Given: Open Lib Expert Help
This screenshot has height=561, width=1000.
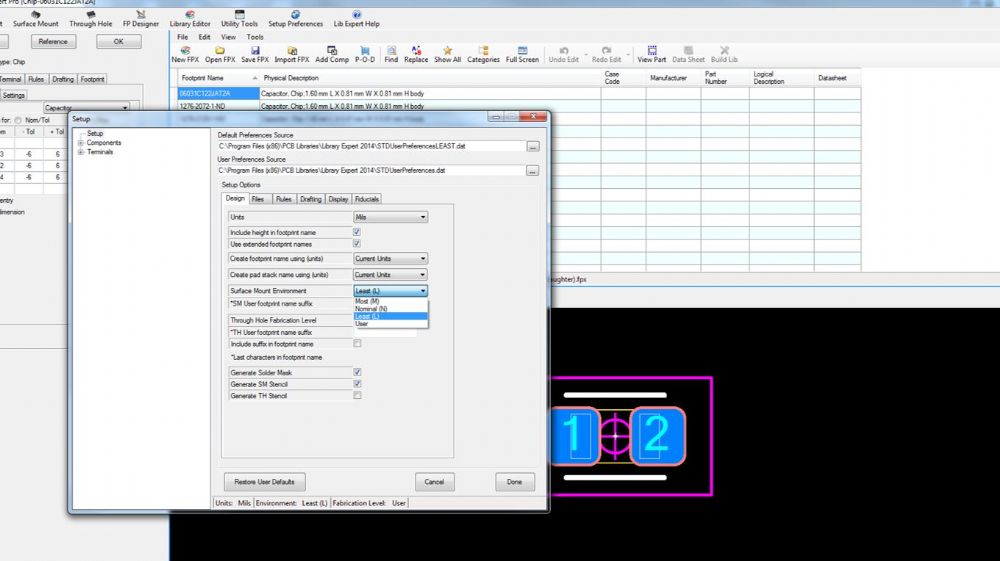Looking at the screenshot, I should 357,15.
